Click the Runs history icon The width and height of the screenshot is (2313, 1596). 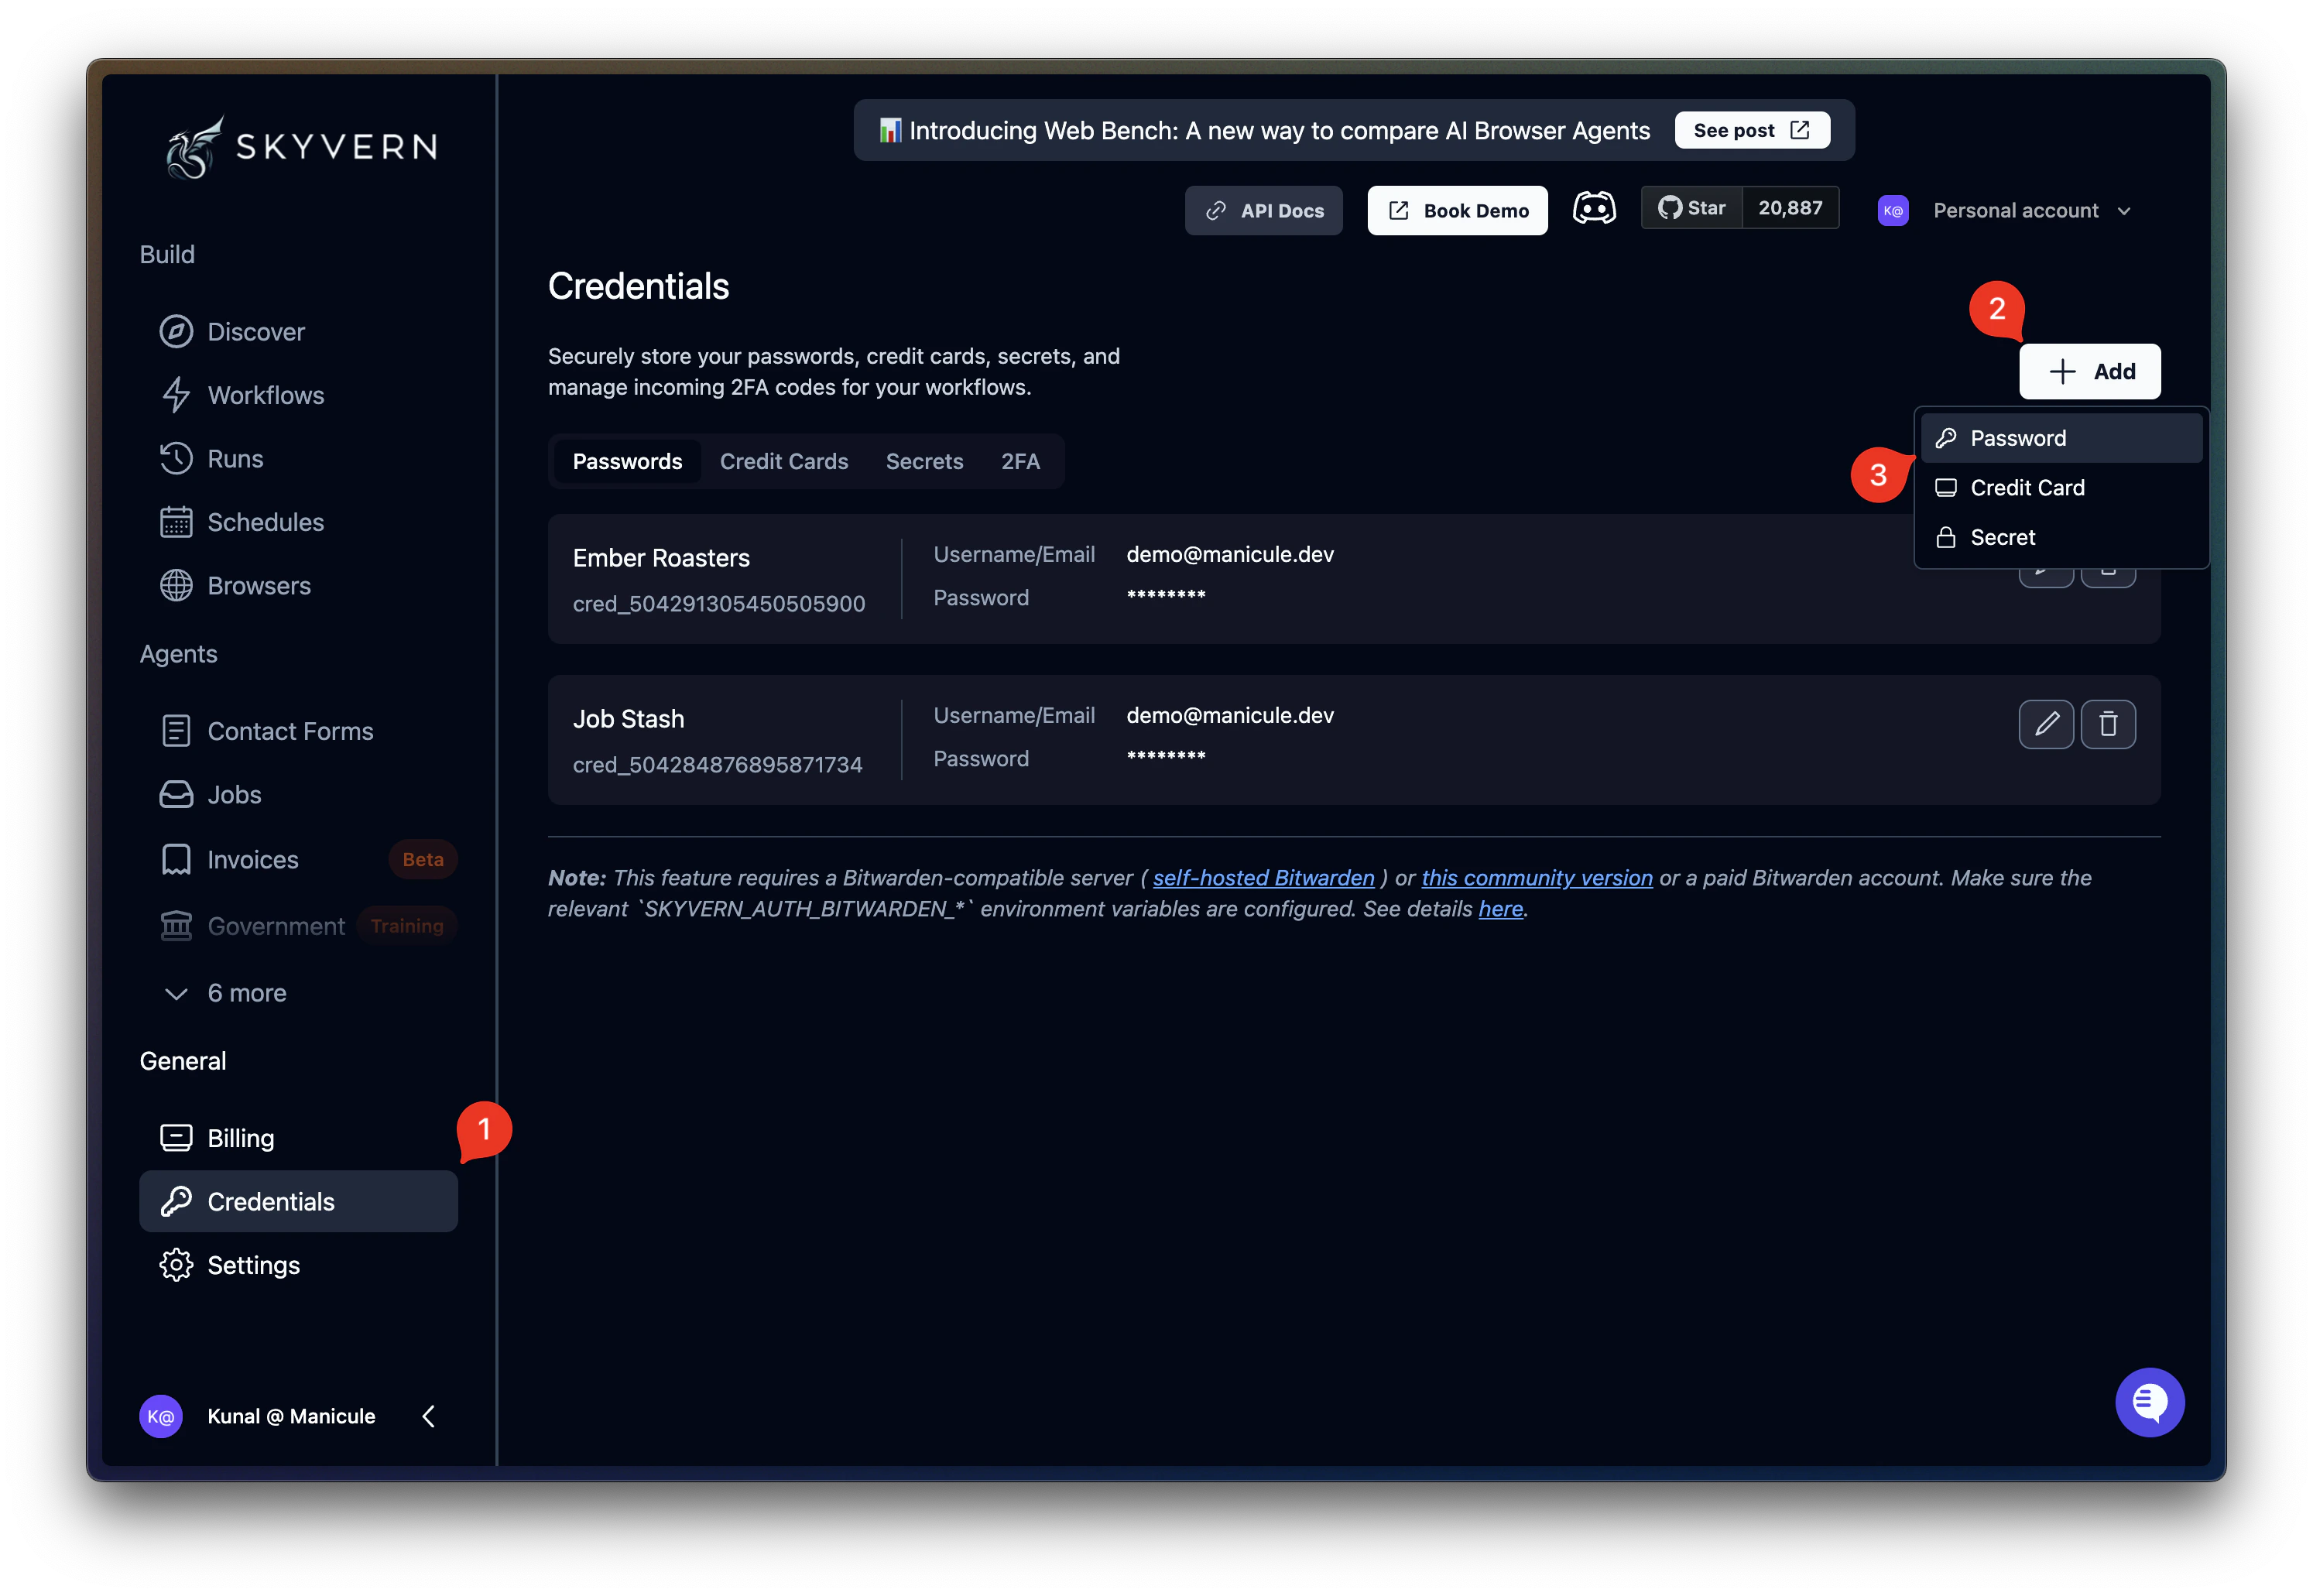point(177,458)
